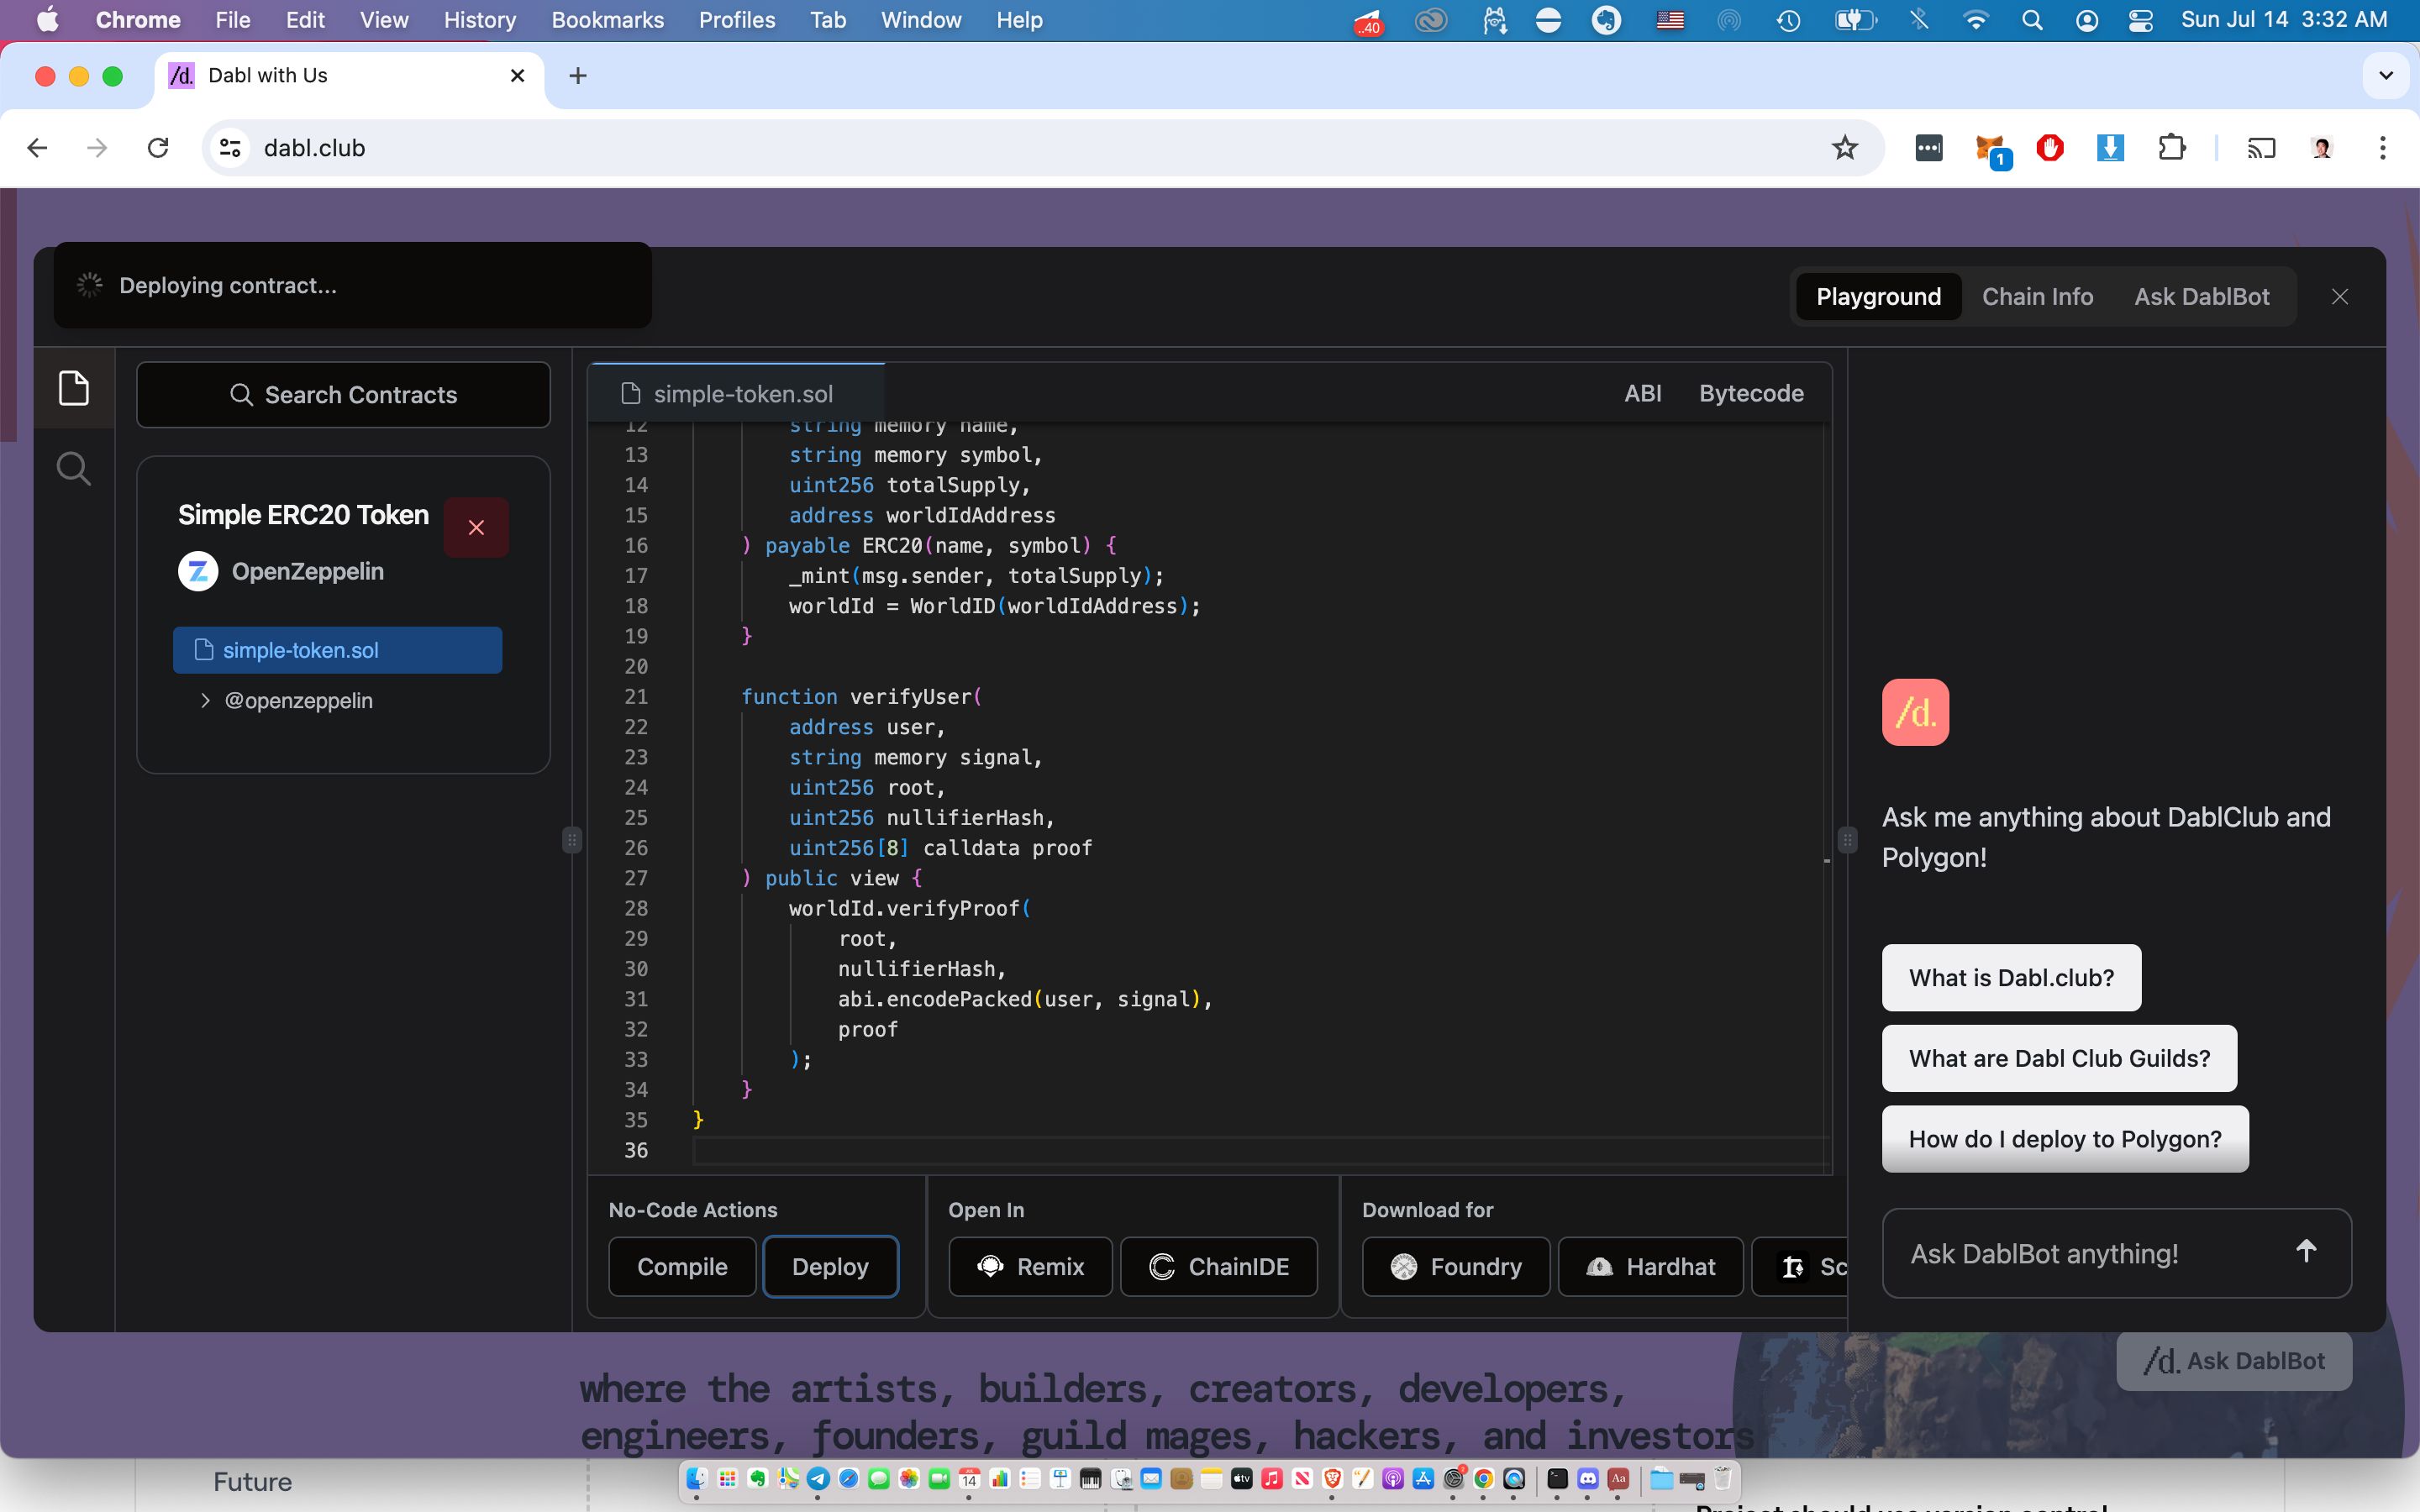
Task: Switch to the simple-token.sol editor tab
Action: pyautogui.click(x=736, y=393)
